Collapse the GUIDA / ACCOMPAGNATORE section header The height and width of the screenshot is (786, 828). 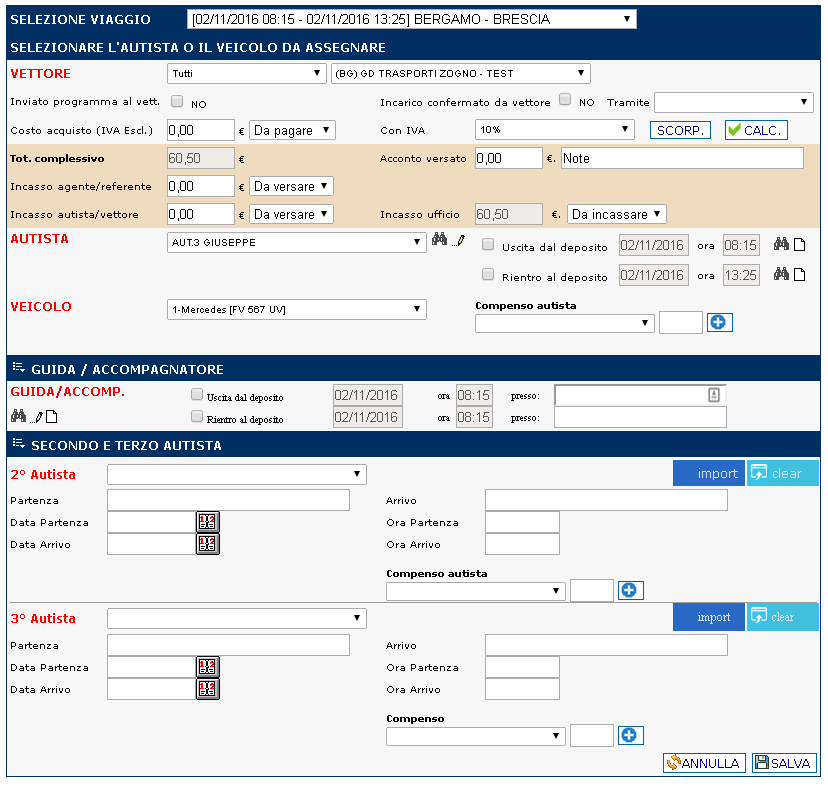click(18, 369)
